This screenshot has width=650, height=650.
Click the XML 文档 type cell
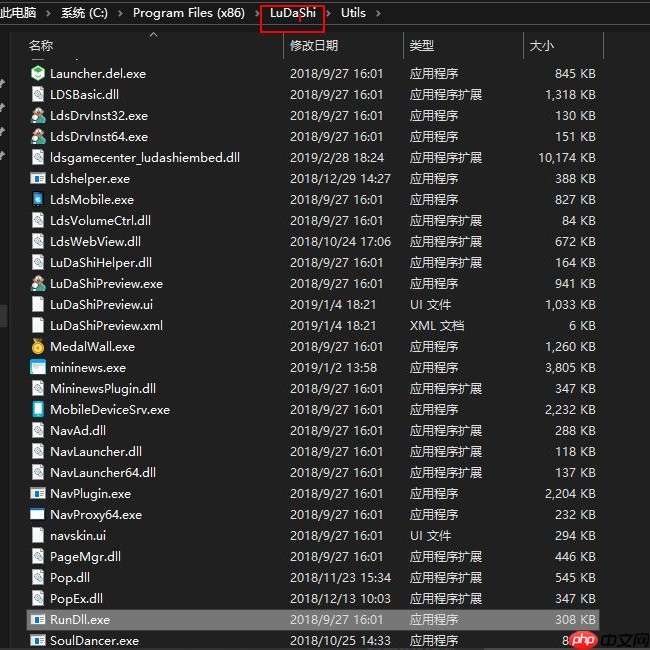437,325
